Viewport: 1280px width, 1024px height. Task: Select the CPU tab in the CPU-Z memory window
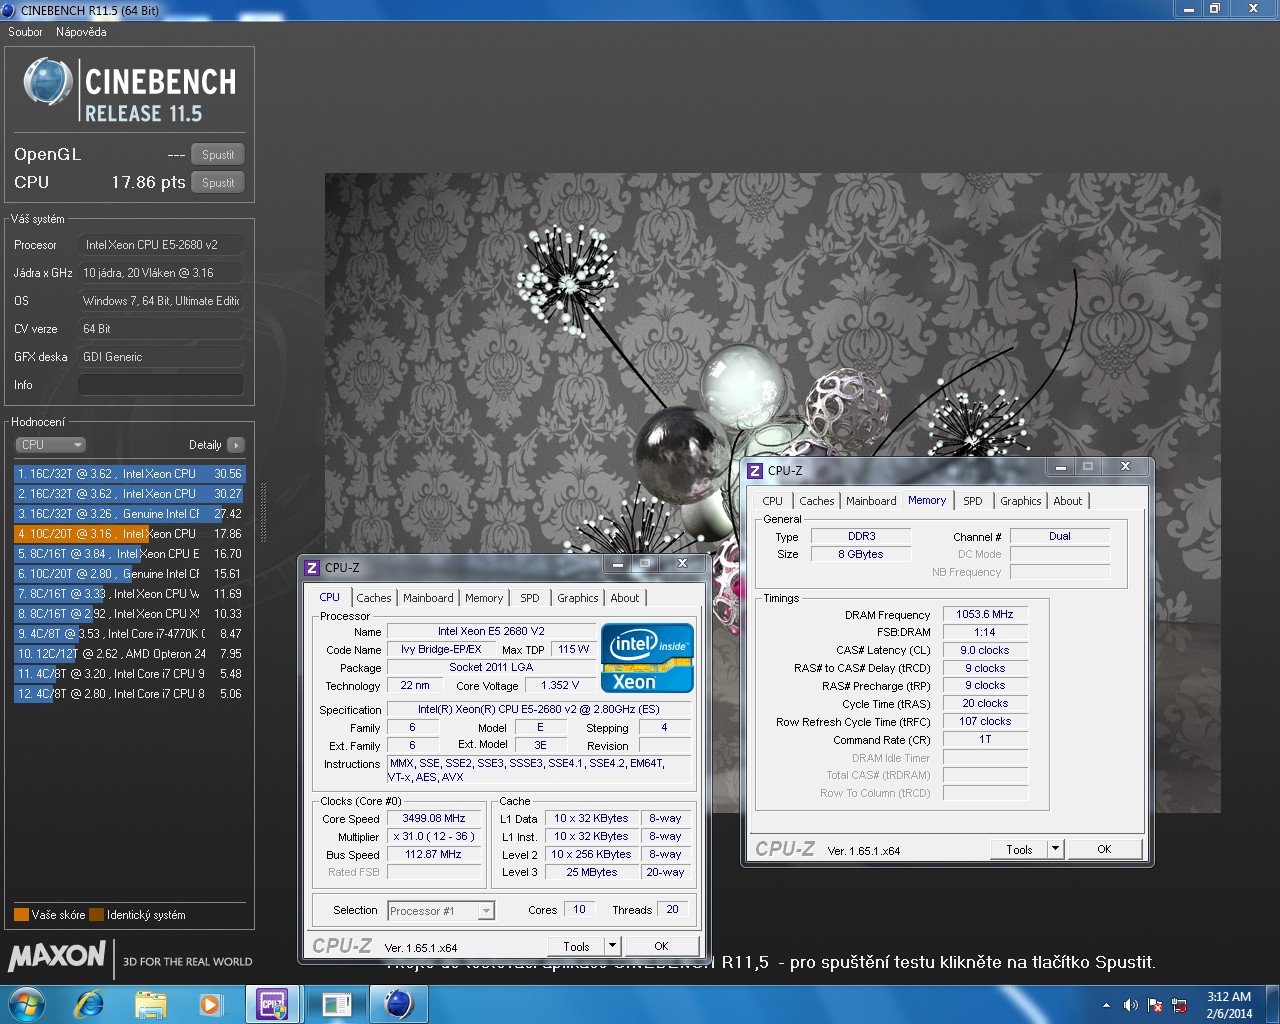[x=773, y=501]
